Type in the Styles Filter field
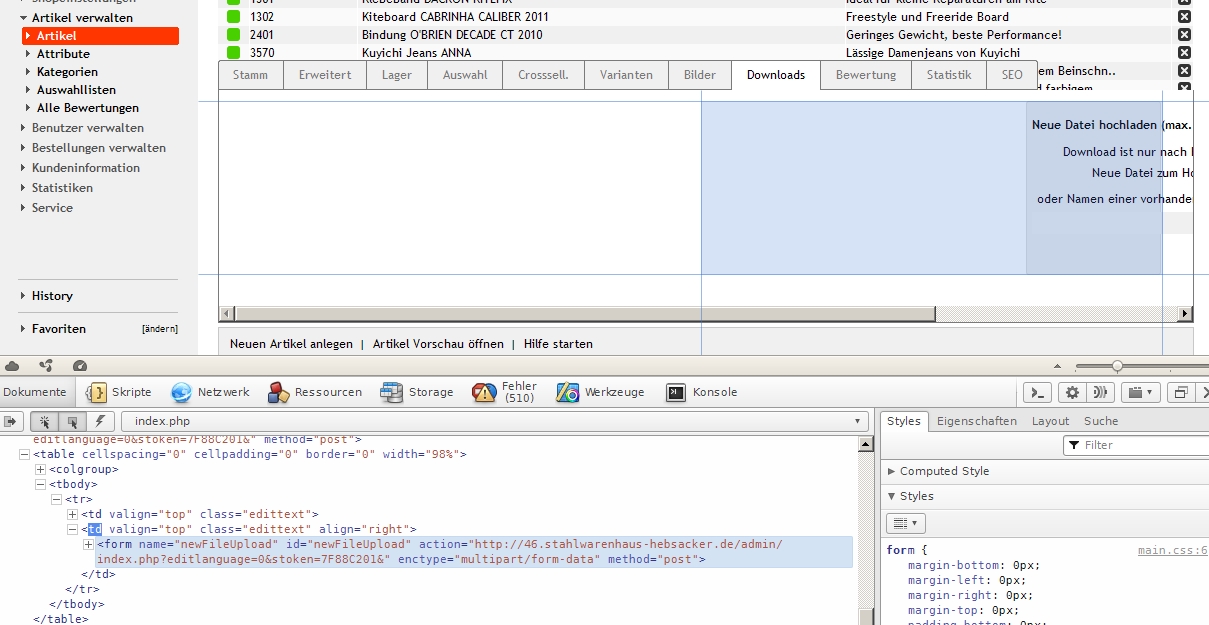 coord(1140,445)
